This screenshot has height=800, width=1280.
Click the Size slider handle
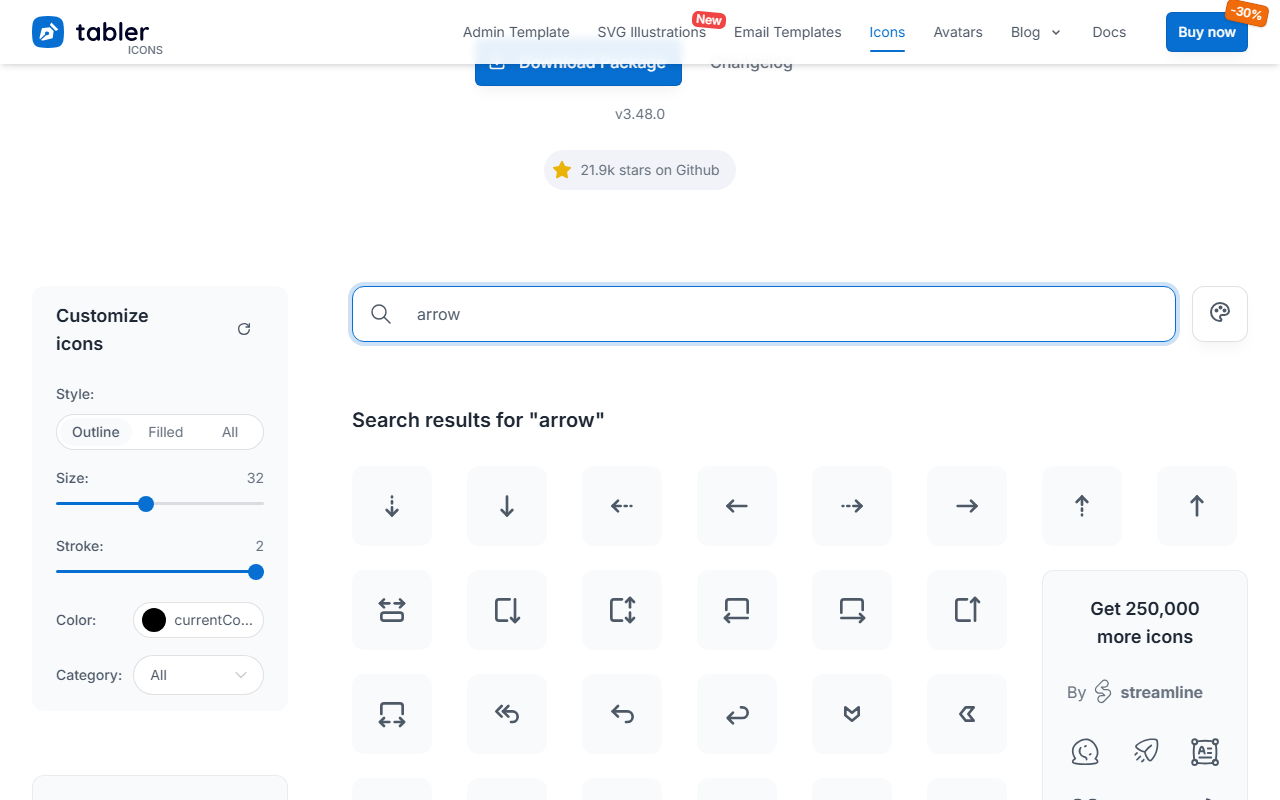pyautogui.click(x=146, y=504)
